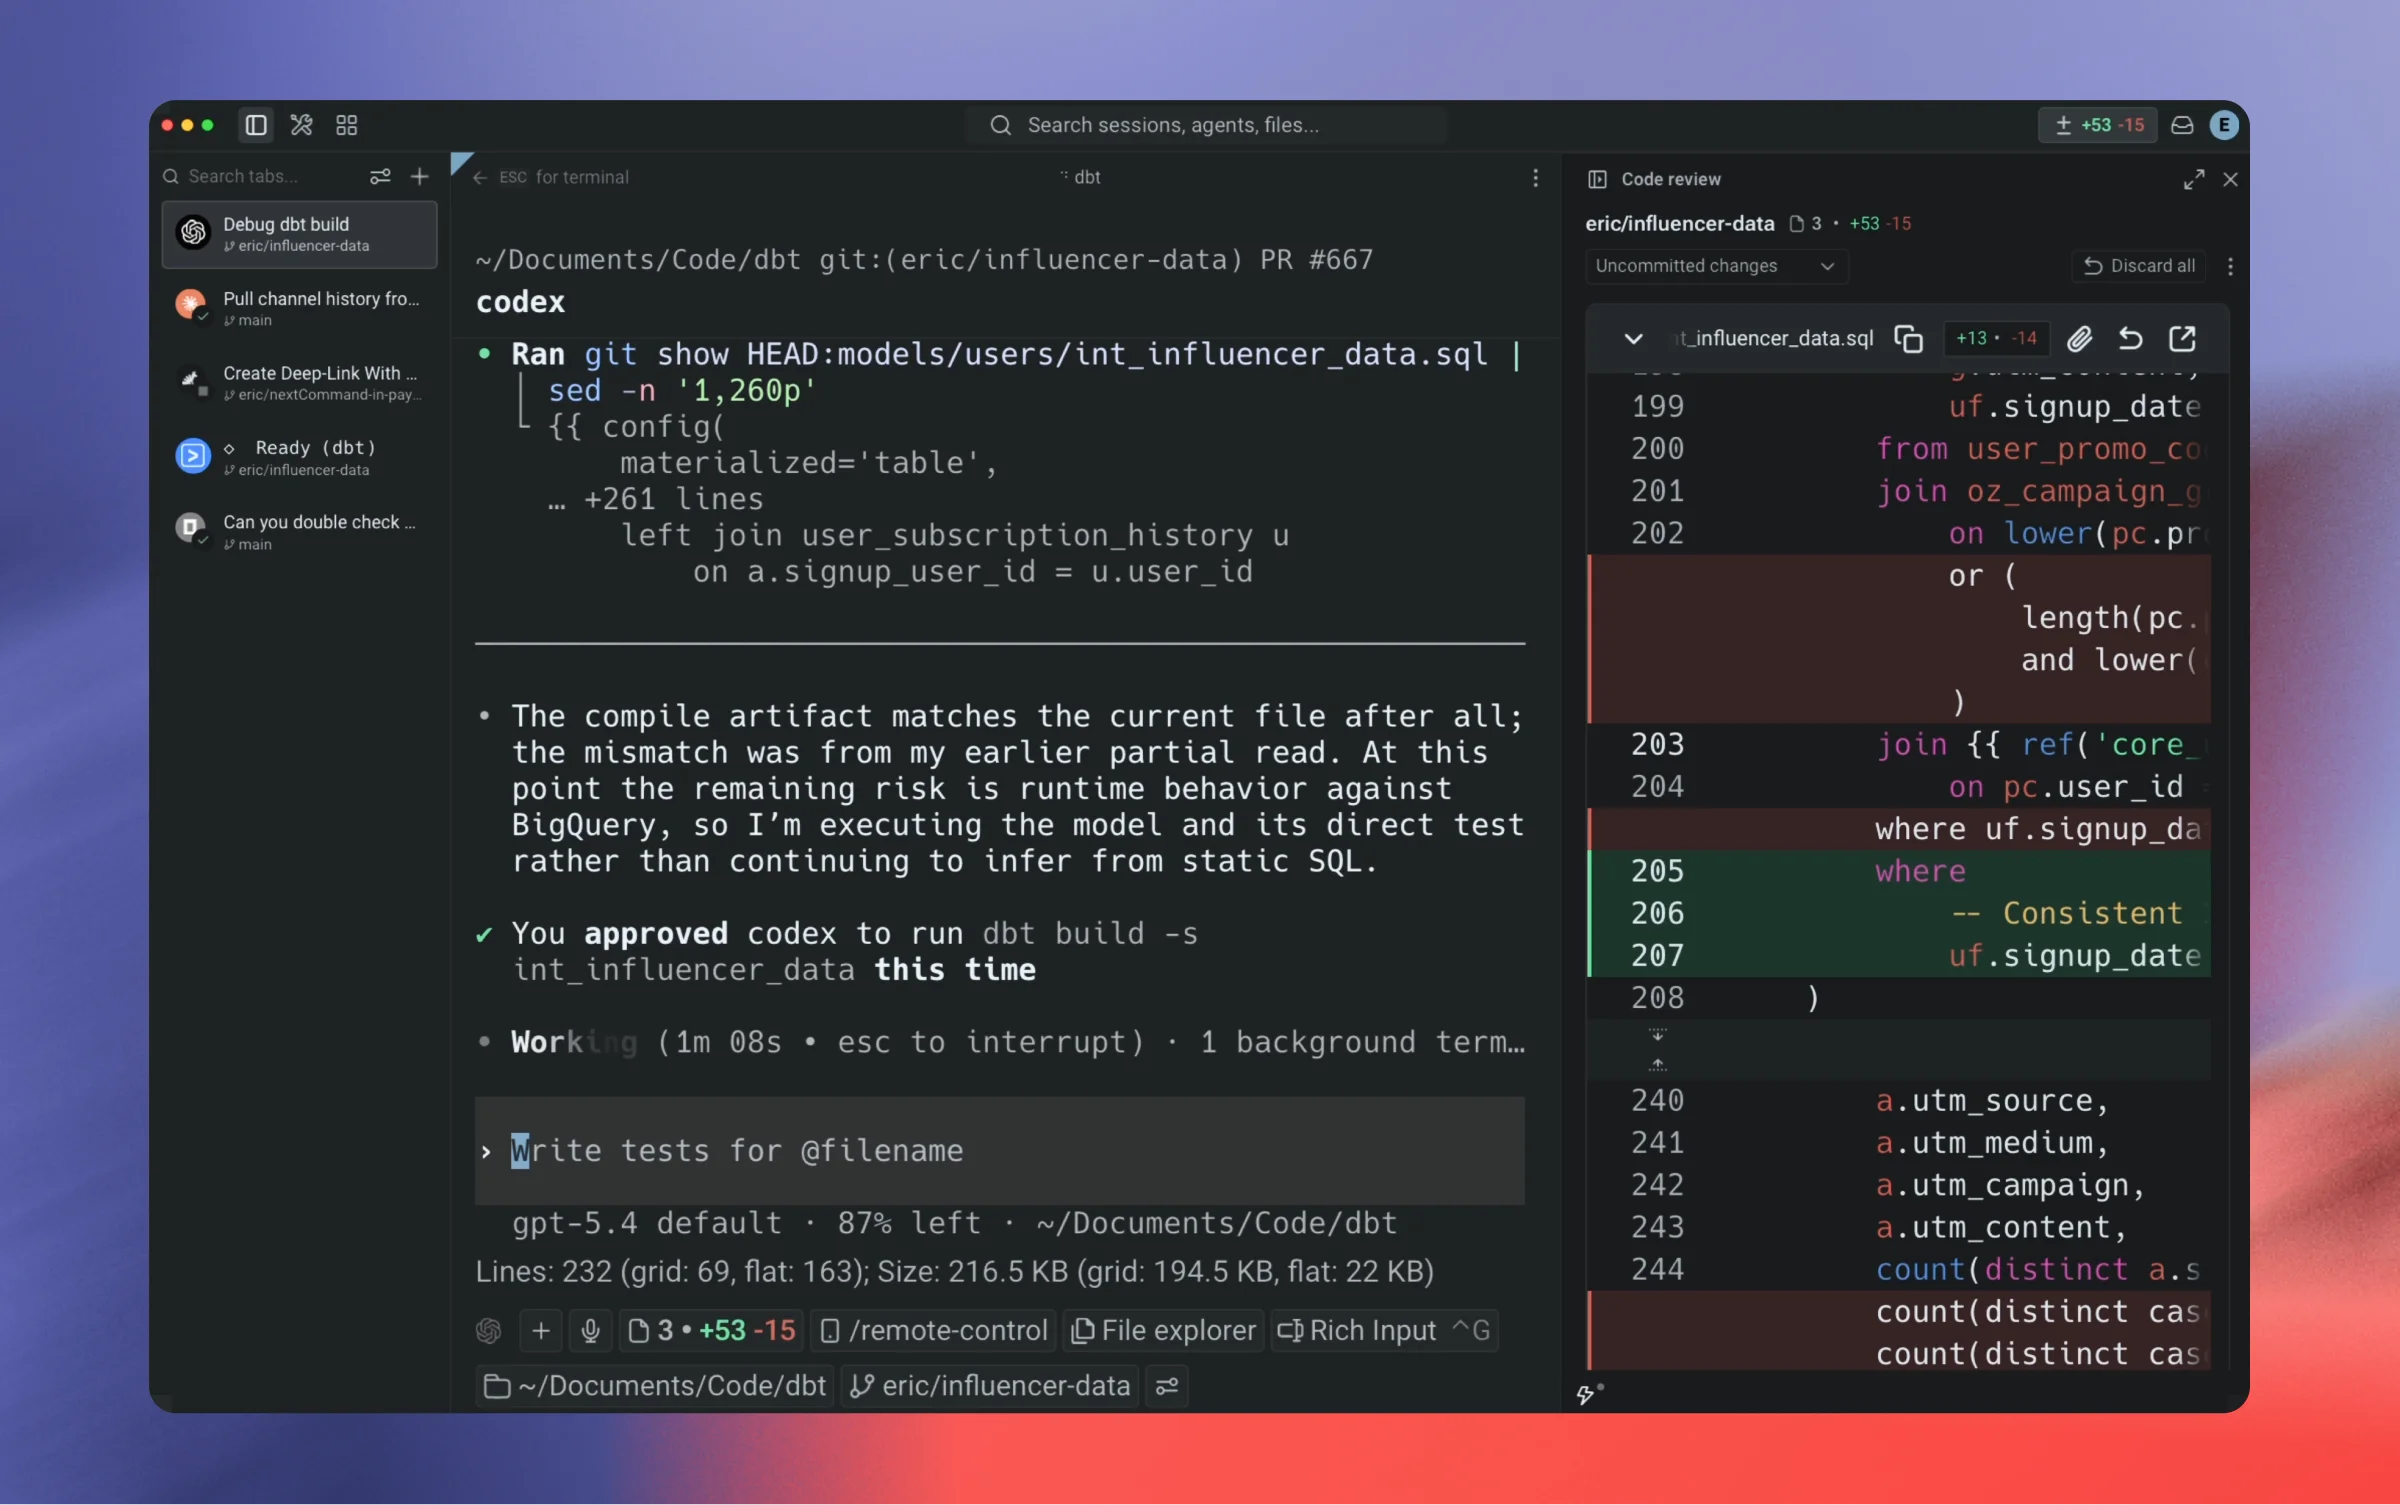Attach file diff with paperclip icon
2400x1505 pixels.
pyautogui.click(x=2080, y=339)
